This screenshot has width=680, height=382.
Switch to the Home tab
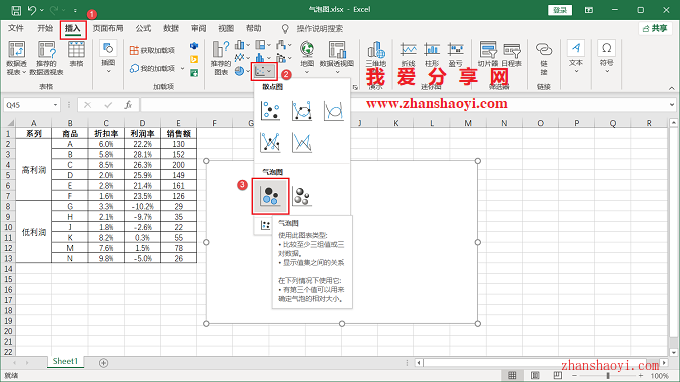pyautogui.click(x=45, y=29)
